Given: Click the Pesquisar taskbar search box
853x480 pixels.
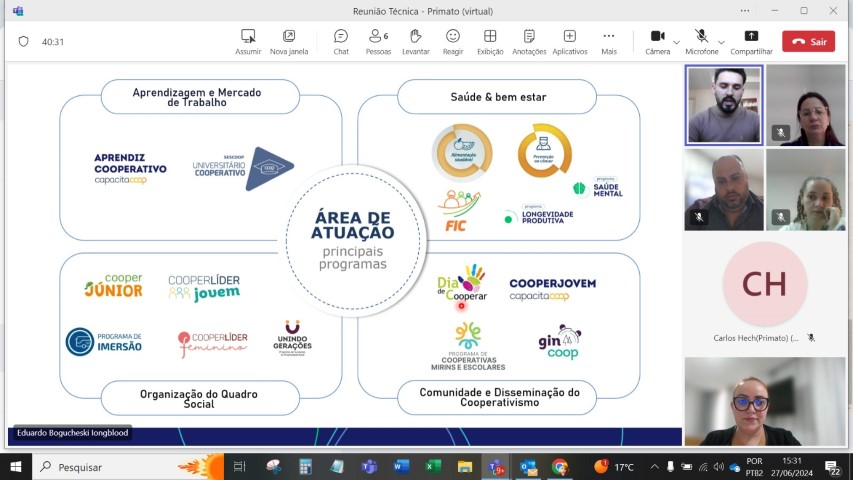Looking at the screenshot, I should tap(128, 467).
